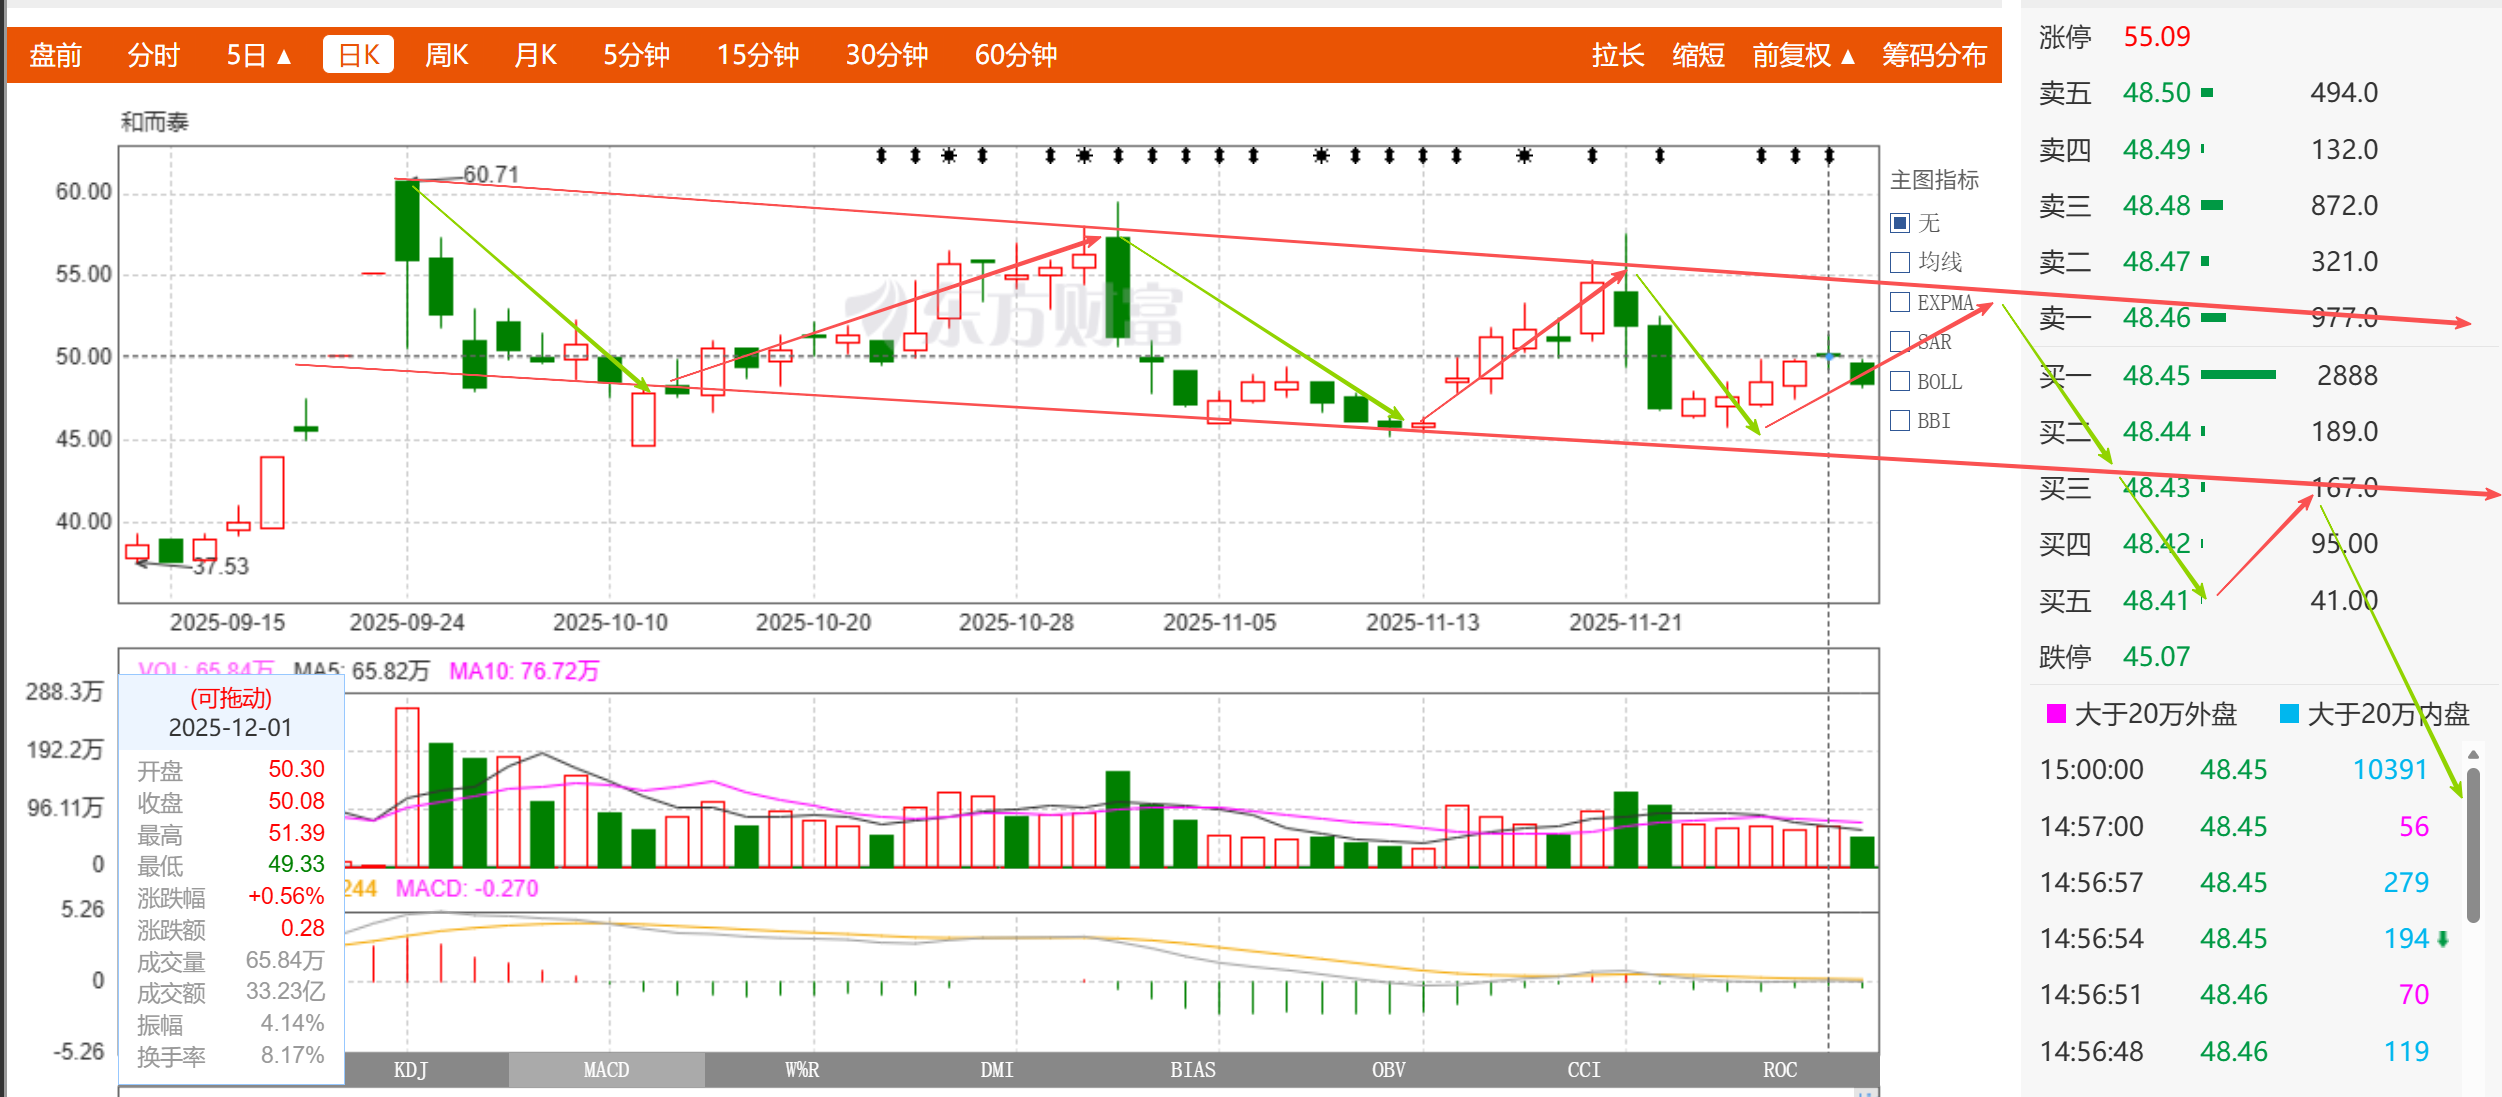
Task: Toggle the SAR indicator checkbox
Action: (1901, 341)
